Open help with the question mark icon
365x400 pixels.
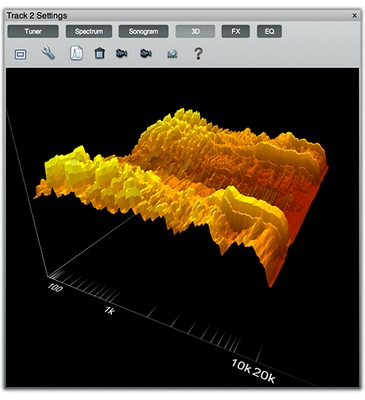198,53
